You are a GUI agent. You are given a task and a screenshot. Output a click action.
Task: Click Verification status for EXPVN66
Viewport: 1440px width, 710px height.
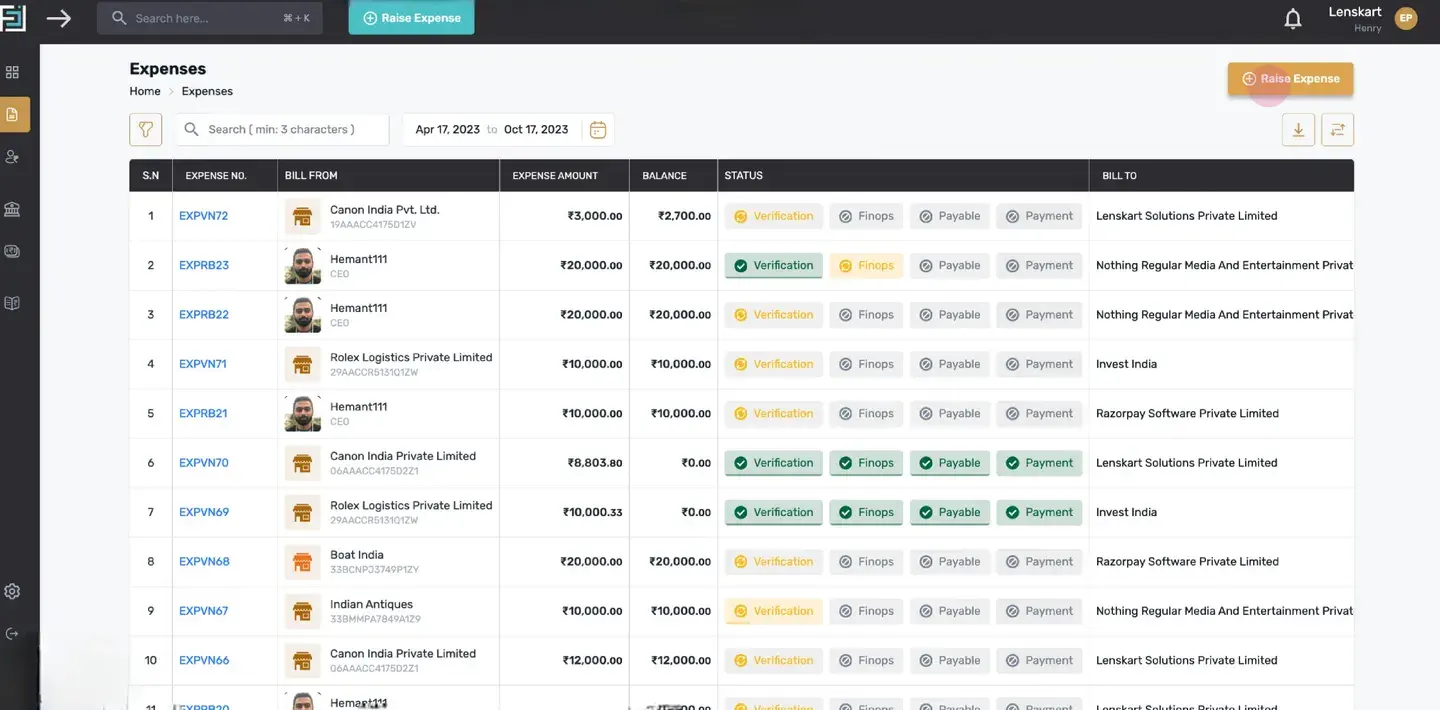click(x=774, y=660)
